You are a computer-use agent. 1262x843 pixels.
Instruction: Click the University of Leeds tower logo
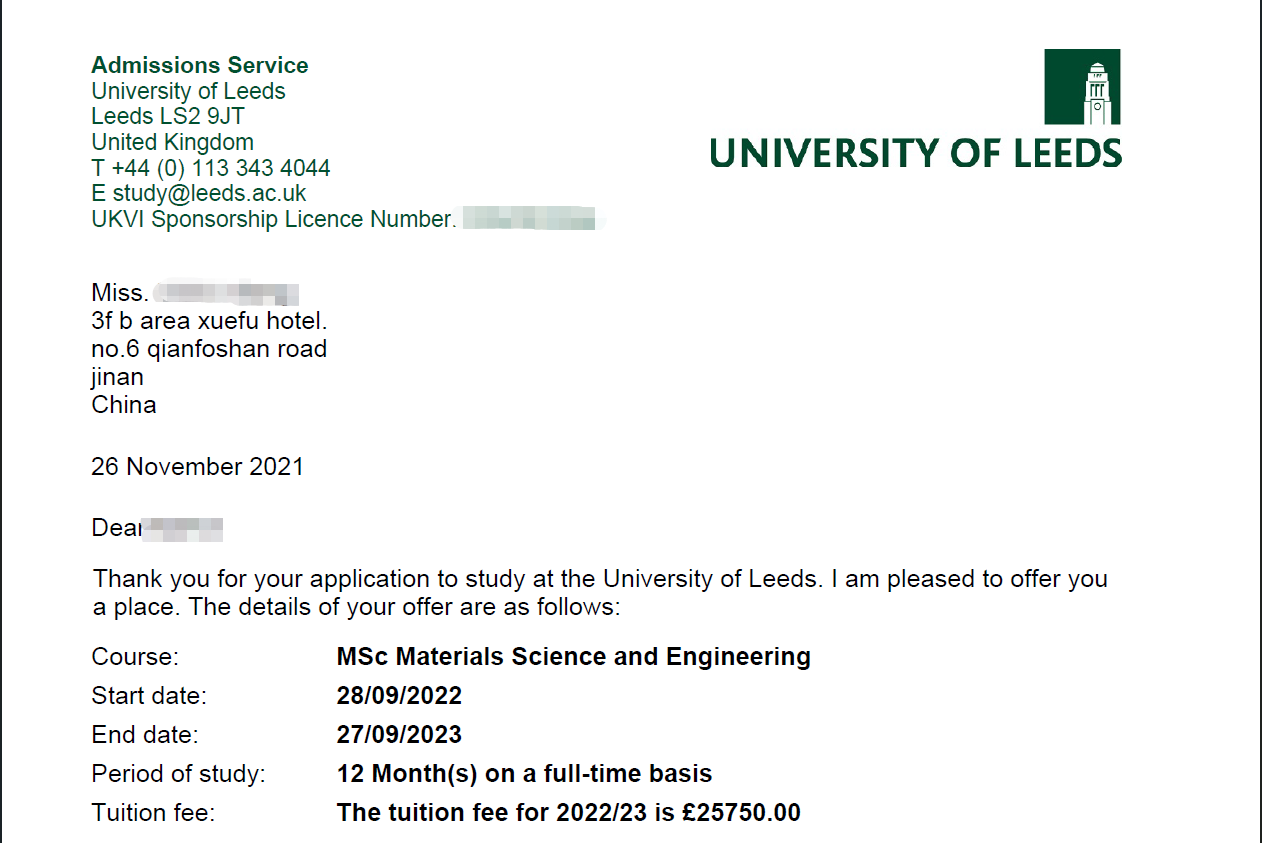coord(1082,88)
